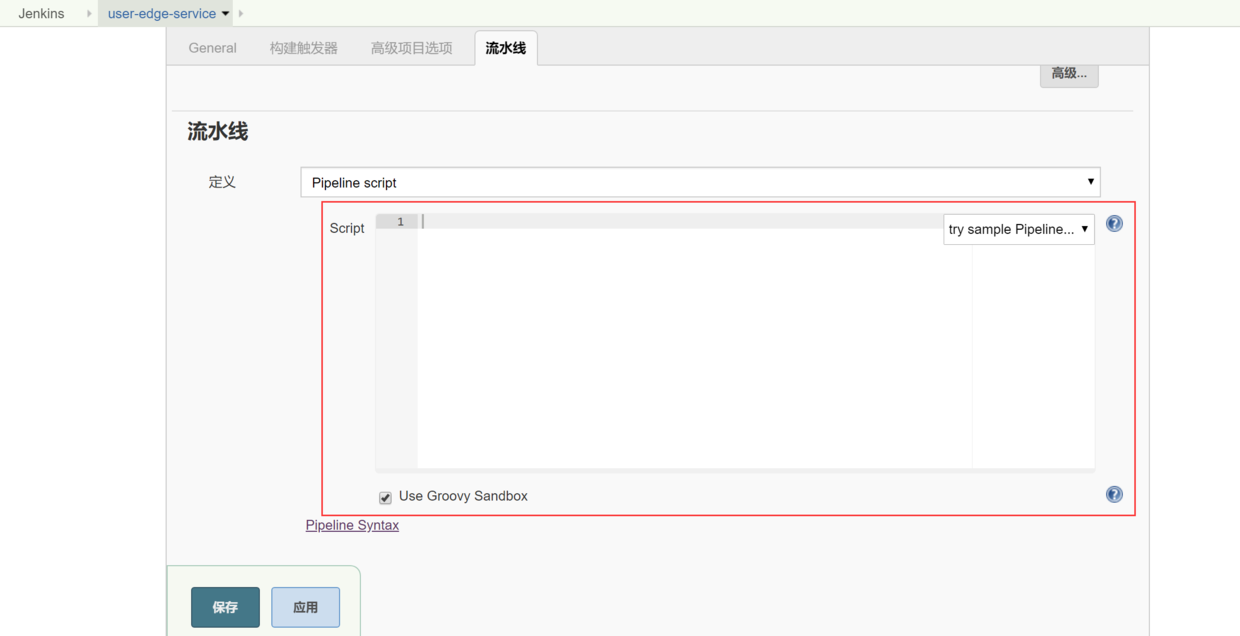Viewport: 1240px width, 636px height.
Task: Switch to the General tab
Action: click(x=211, y=47)
